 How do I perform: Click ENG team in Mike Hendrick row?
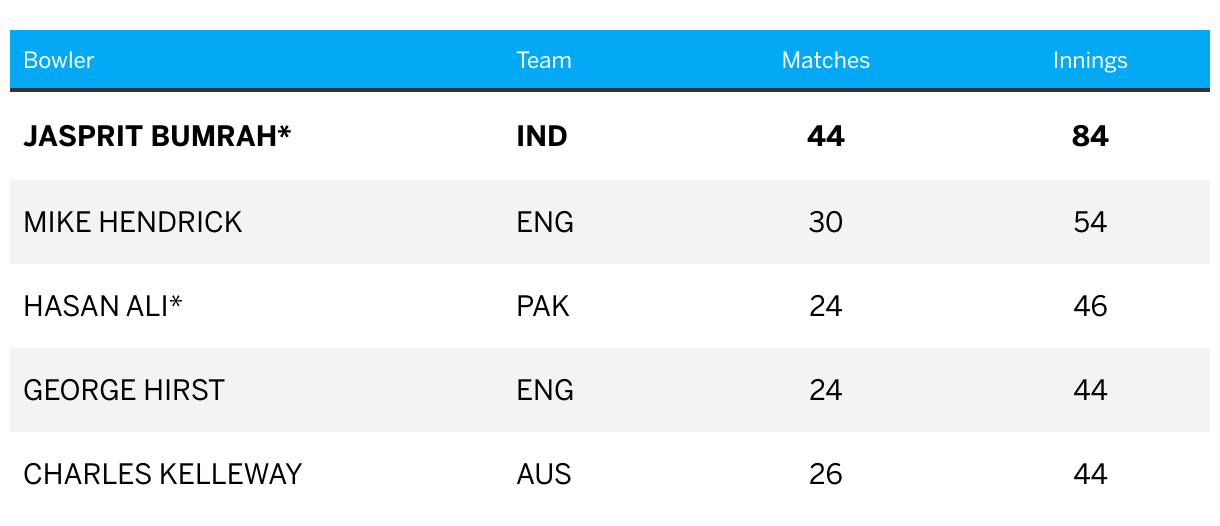tap(545, 222)
